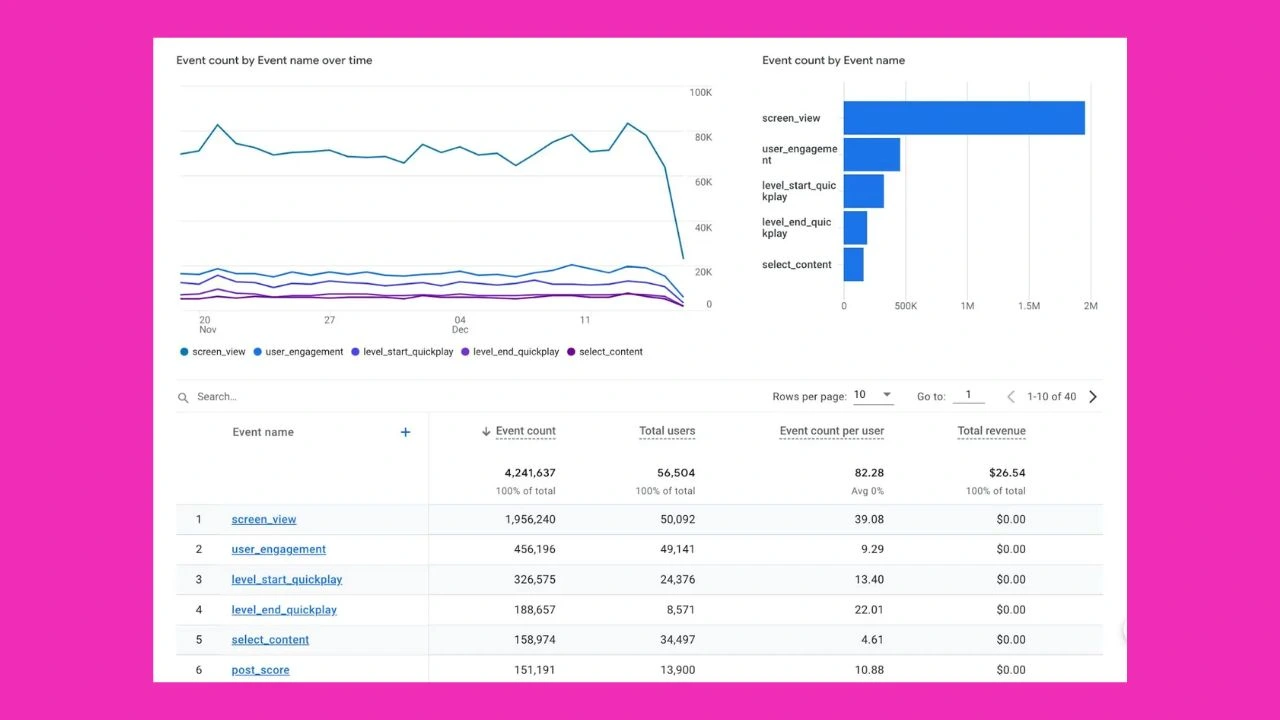Click the 13,900 total users cell
This screenshot has height=720, width=1280.
pos(678,670)
